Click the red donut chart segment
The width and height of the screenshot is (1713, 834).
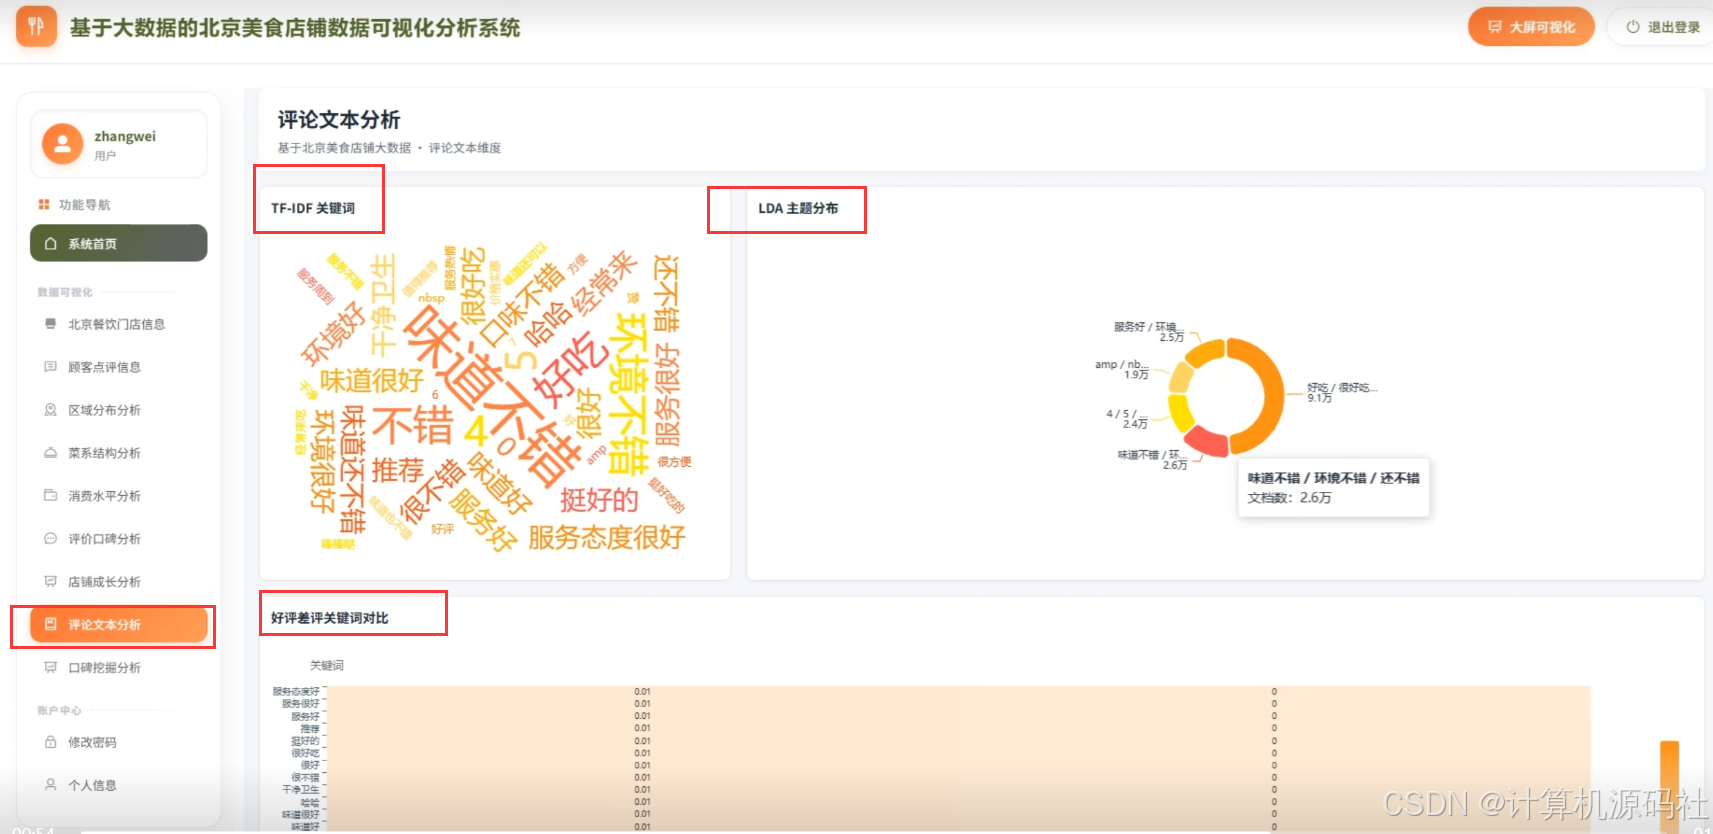pyautogui.click(x=1206, y=442)
